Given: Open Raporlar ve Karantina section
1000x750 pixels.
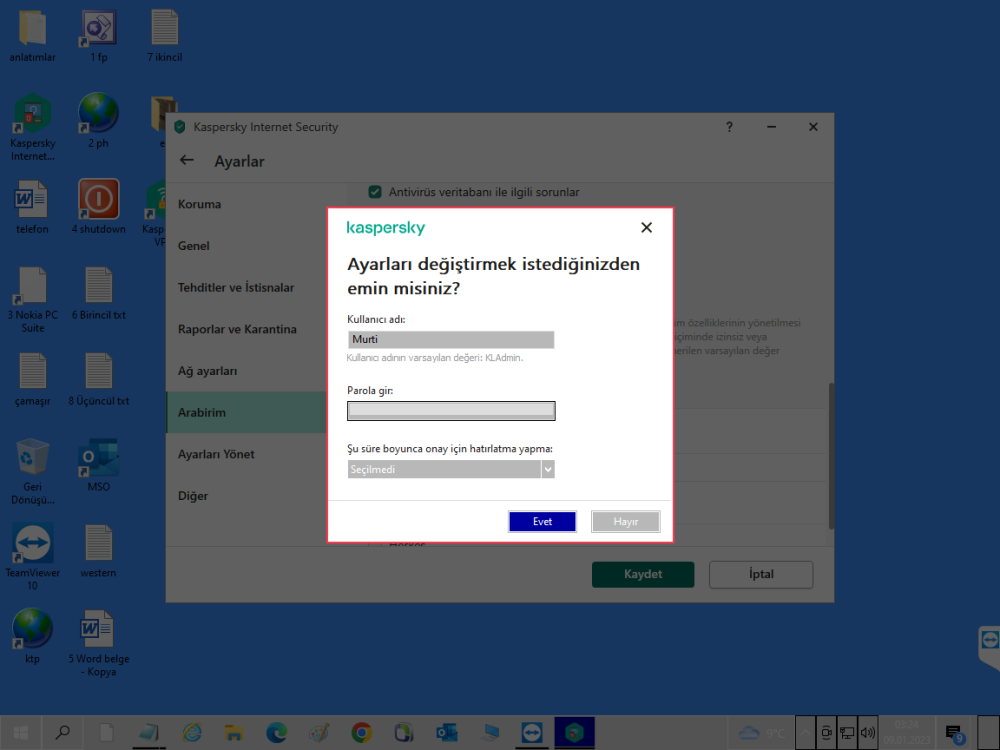Looking at the screenshot, I should click(x=237, y=329).
